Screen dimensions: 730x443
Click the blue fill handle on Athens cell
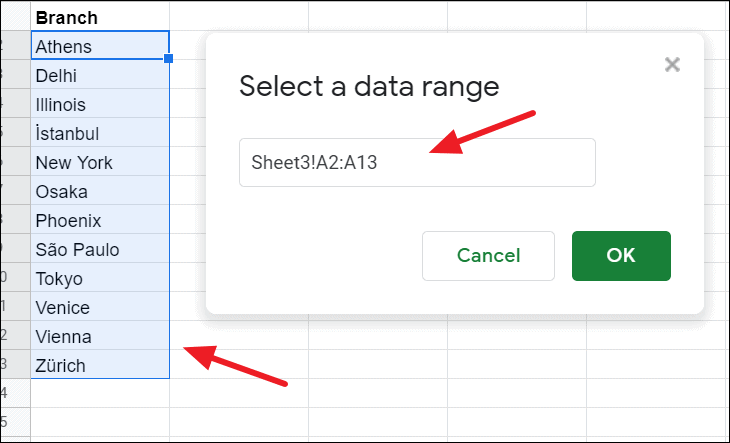[x=169, y=59]
